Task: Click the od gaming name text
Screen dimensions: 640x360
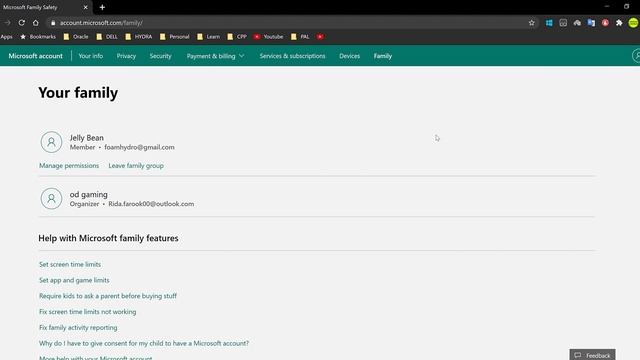Action: [x=89, y=195]
